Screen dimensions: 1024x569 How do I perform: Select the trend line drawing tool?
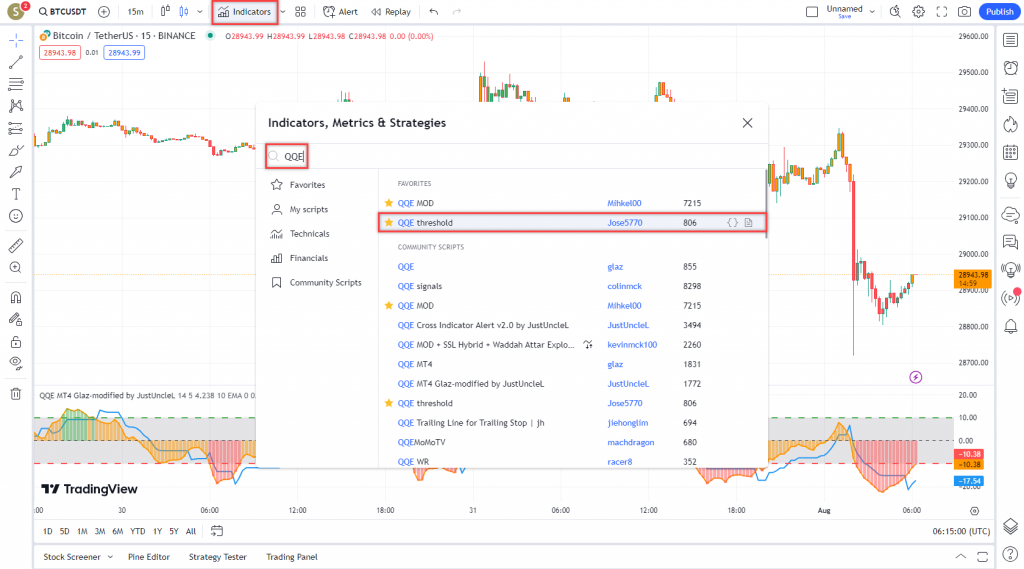tap(16, 62)
